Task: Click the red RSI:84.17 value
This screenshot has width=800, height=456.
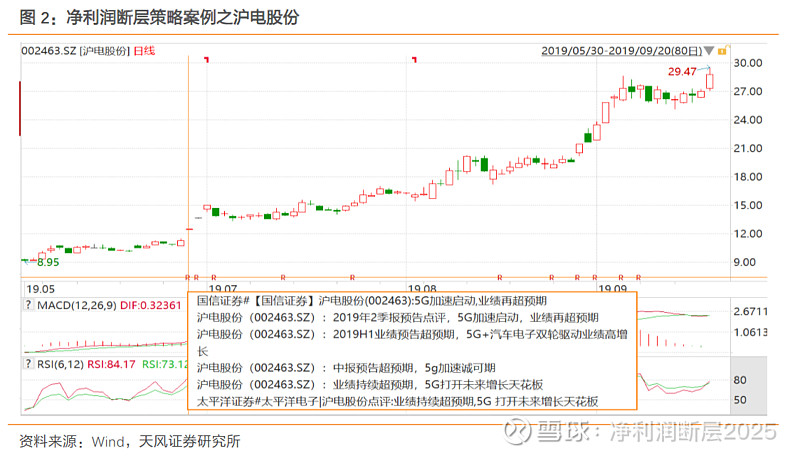Action: point(111,364)
